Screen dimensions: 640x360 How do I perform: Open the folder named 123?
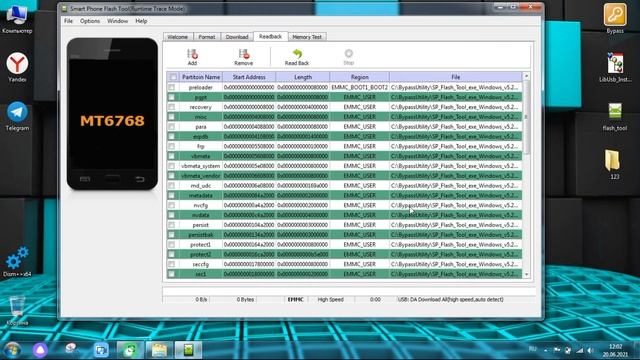click(x=612, y=160)
